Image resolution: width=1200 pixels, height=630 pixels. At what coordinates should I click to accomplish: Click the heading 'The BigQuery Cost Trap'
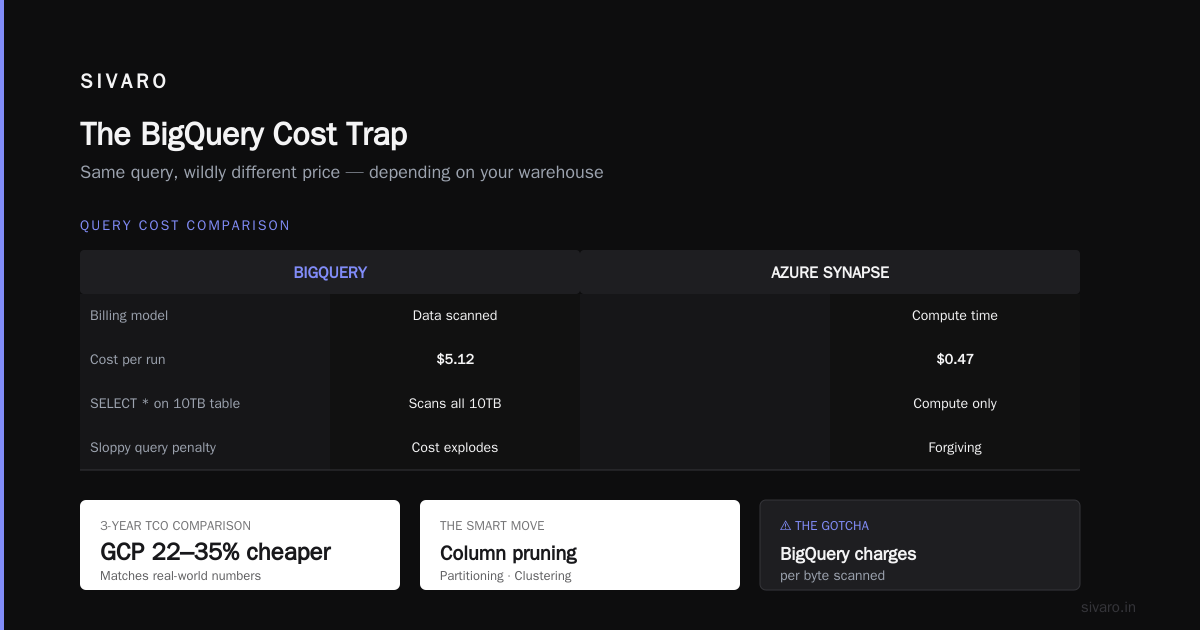click(244, 134)
